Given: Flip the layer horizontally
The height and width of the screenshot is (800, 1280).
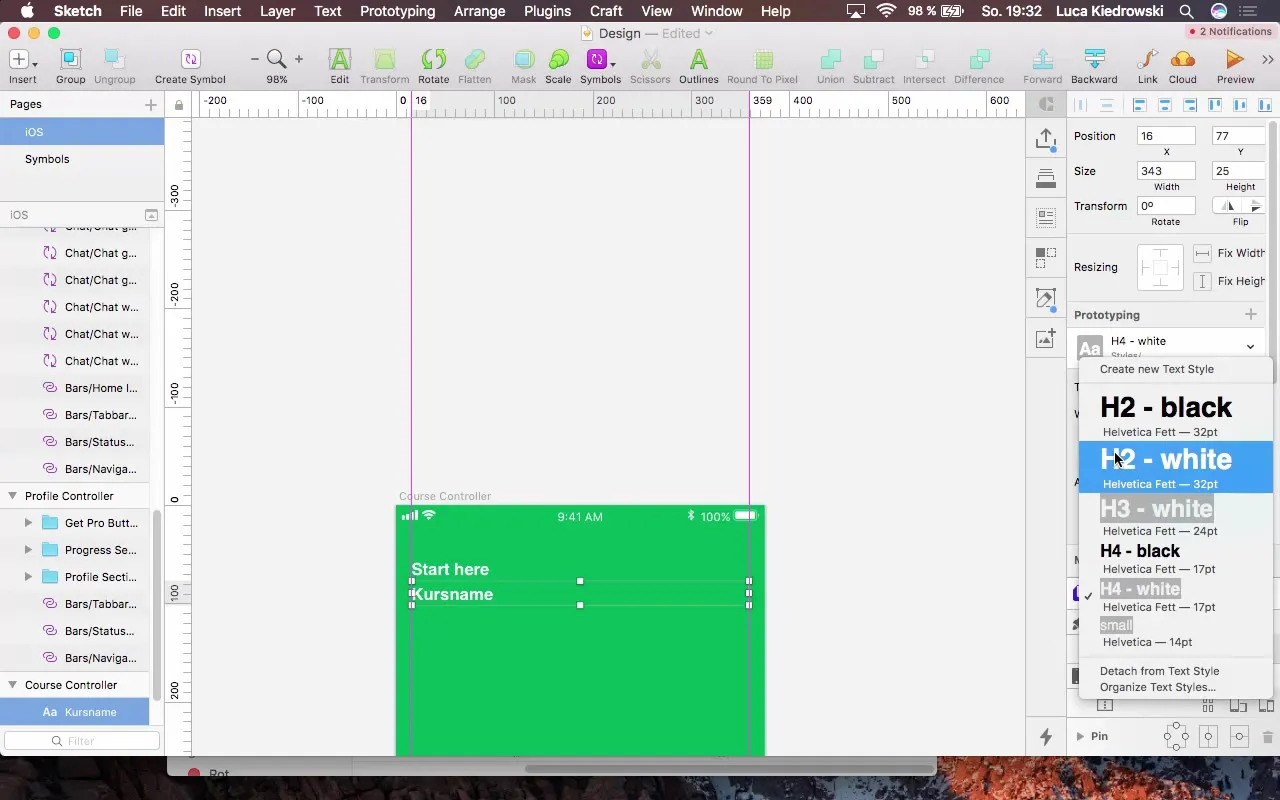Looking at the screenshot, I should click(x=1228, y=205).
